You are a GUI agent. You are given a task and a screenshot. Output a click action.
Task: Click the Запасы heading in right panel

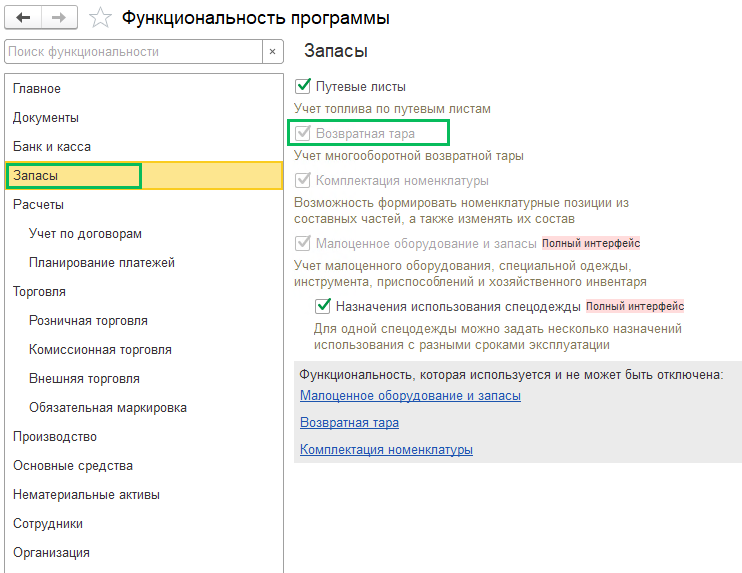[336, 51]
